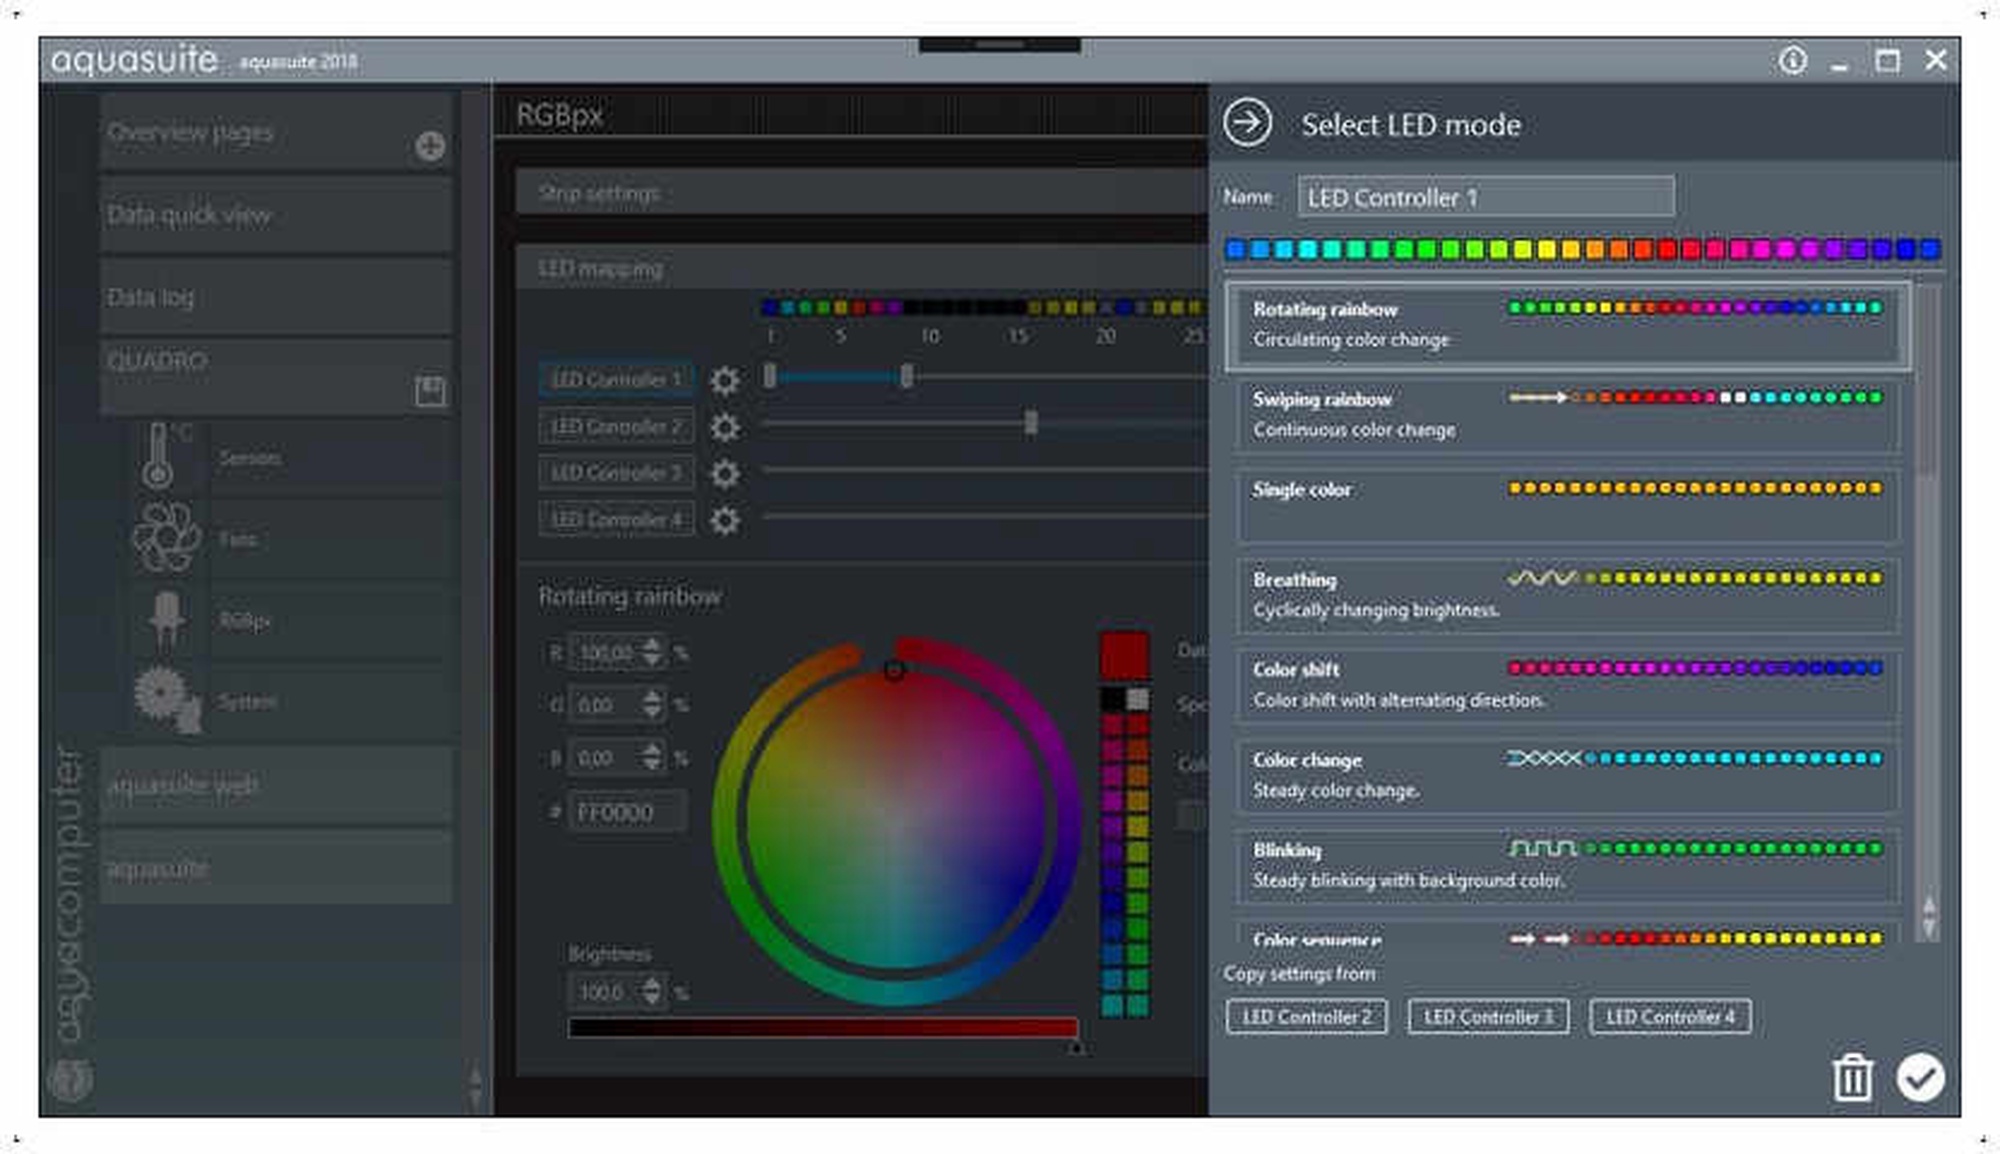Click the large red color swatch
This screenshot has width=2000, height=1154.
tap(1124, 656)
